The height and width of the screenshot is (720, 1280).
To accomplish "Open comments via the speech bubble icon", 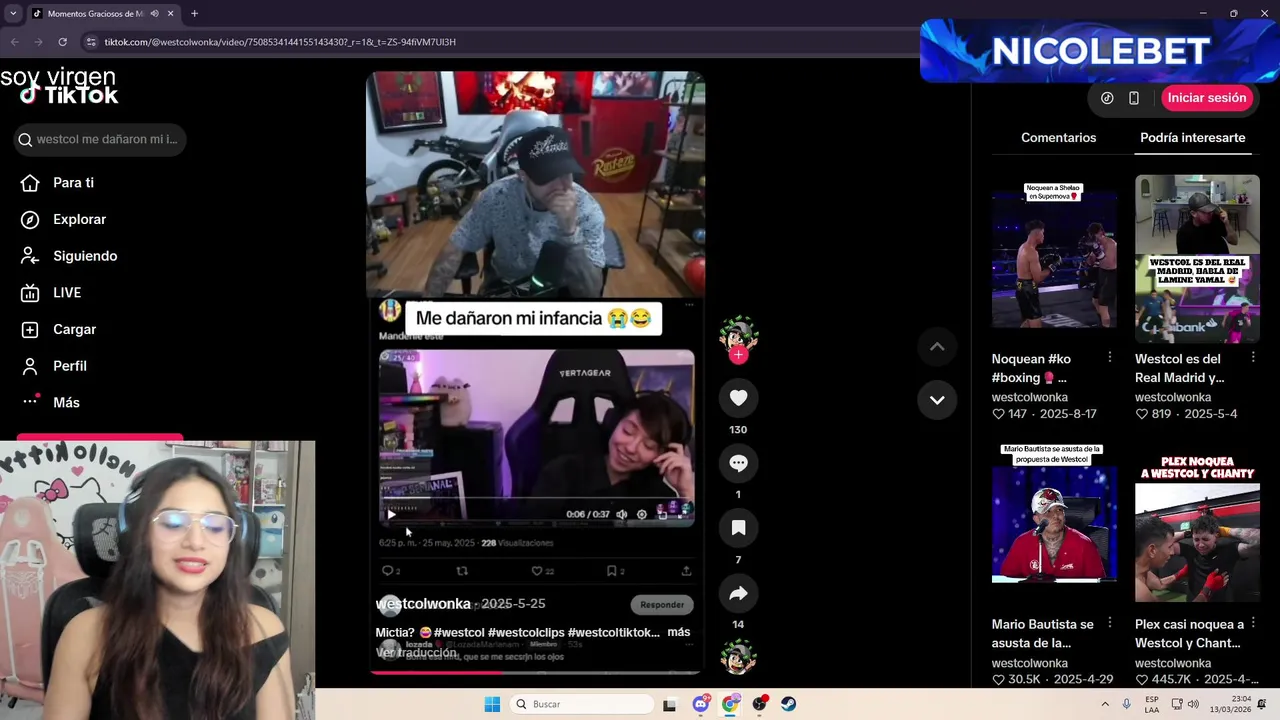I will coord(738,463).
